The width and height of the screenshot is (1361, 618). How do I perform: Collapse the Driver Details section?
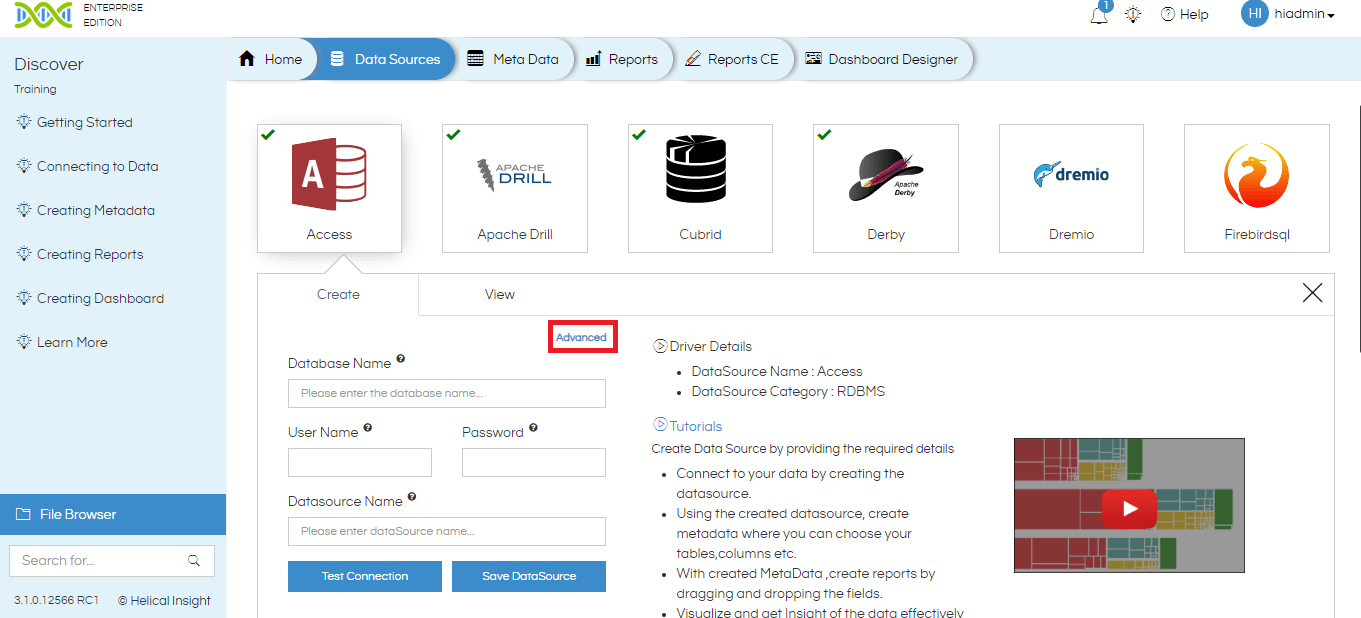point(702,346)
